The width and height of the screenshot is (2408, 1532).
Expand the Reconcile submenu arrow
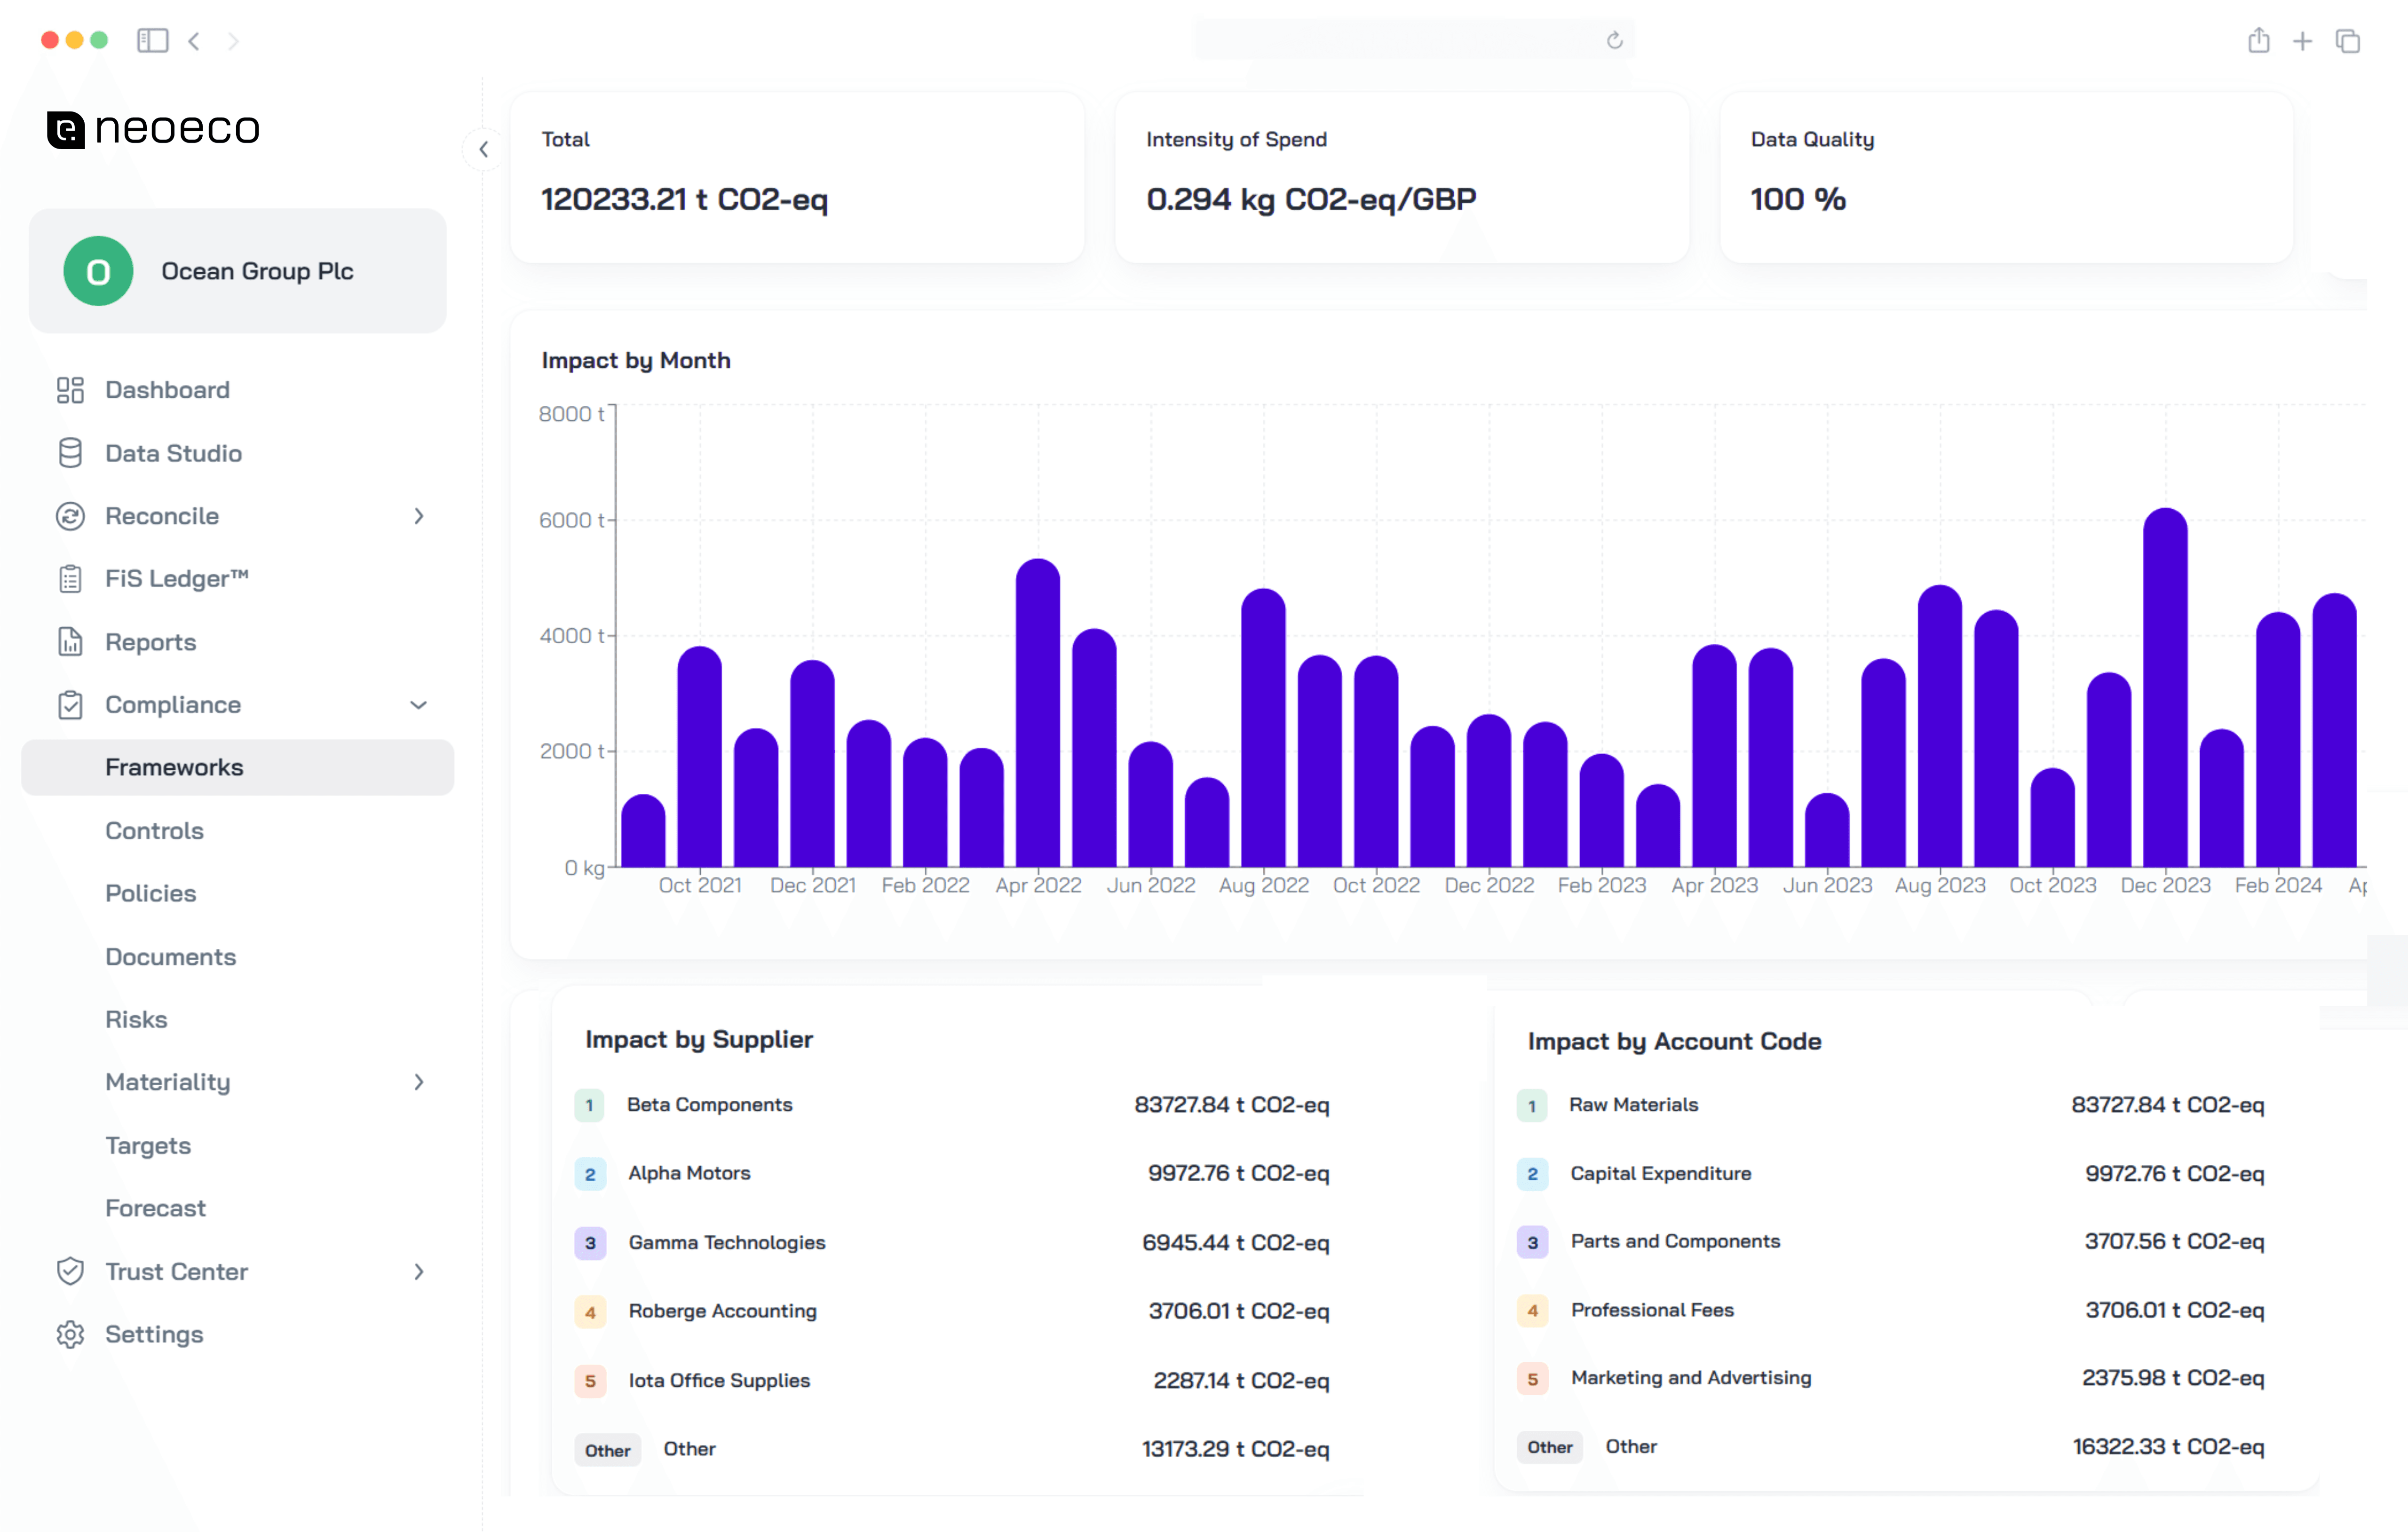click(419, 516)
